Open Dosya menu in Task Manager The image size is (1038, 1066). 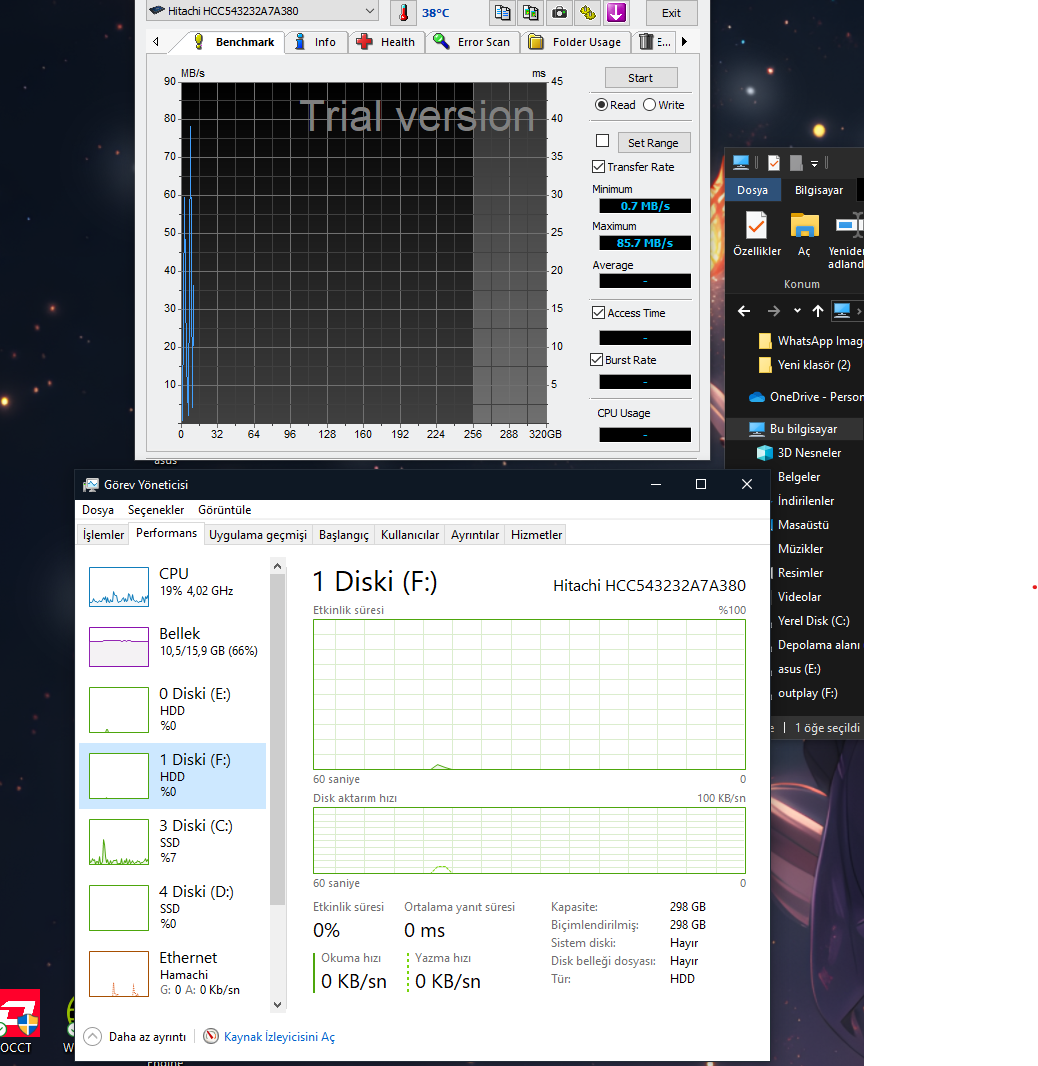[x=98, y=510]
